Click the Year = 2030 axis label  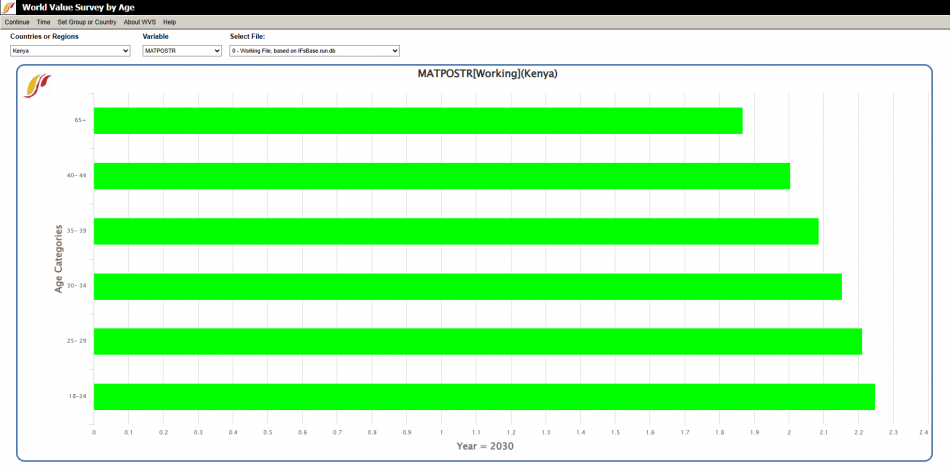point(485,446)
